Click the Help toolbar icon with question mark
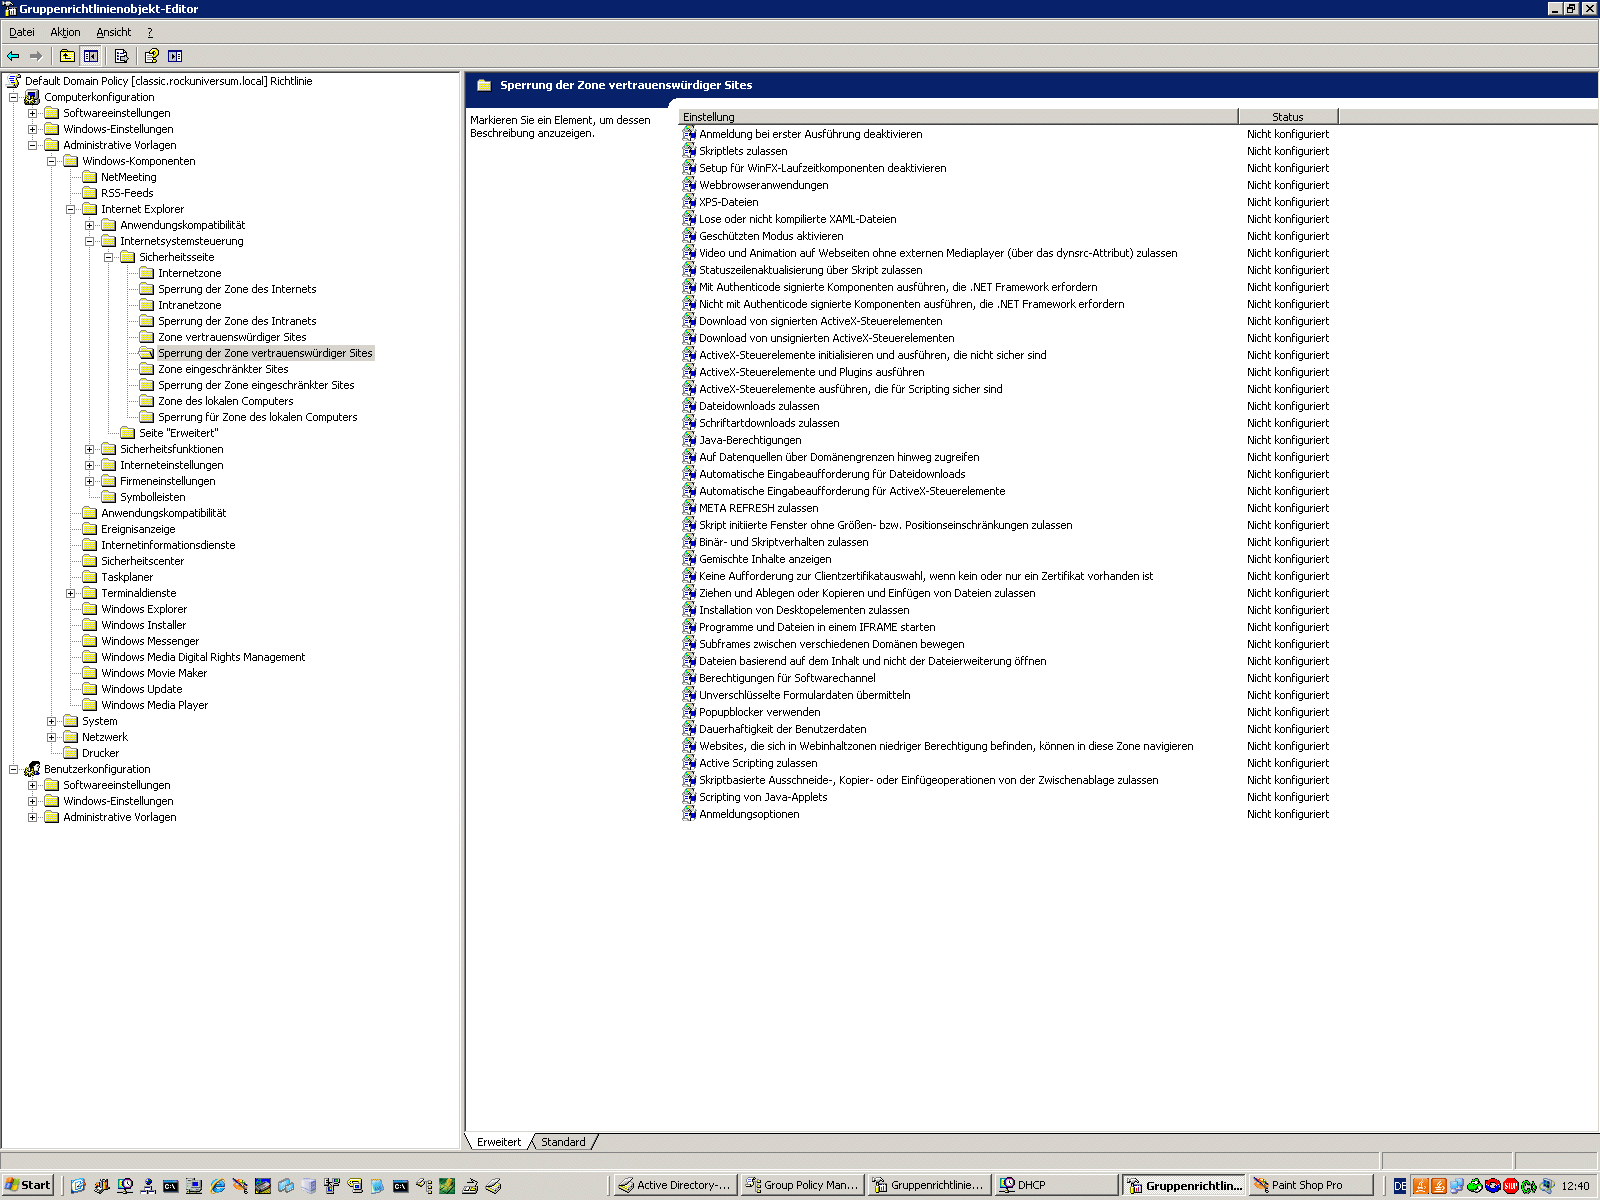Image resolution: width=1600 pixels, height=1200 pixels. coord(151,56)
